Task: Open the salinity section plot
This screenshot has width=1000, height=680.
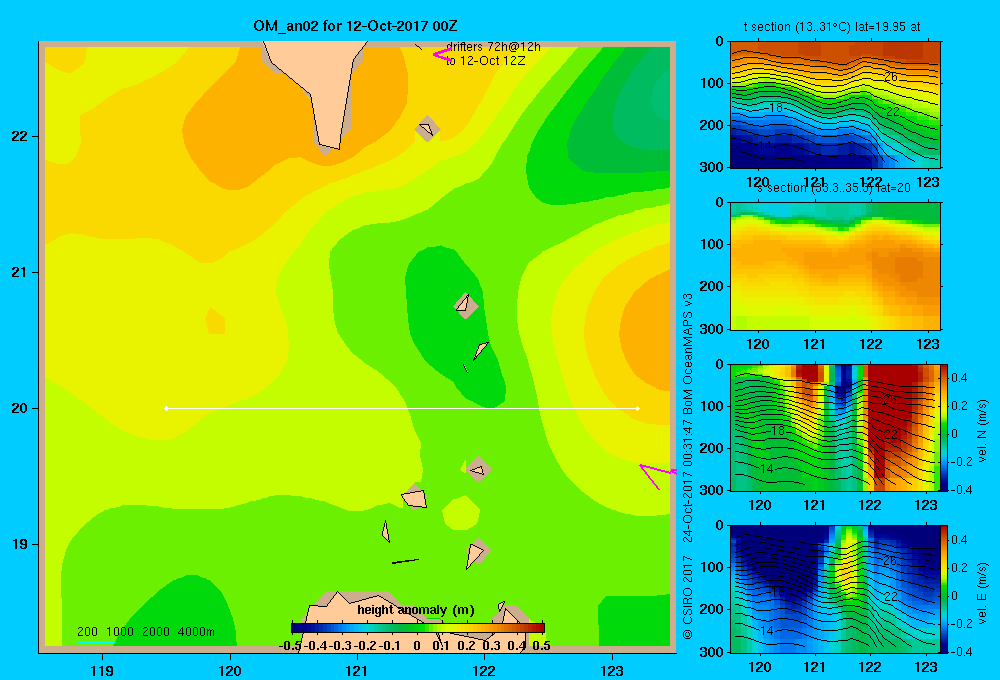Action: 835,266
